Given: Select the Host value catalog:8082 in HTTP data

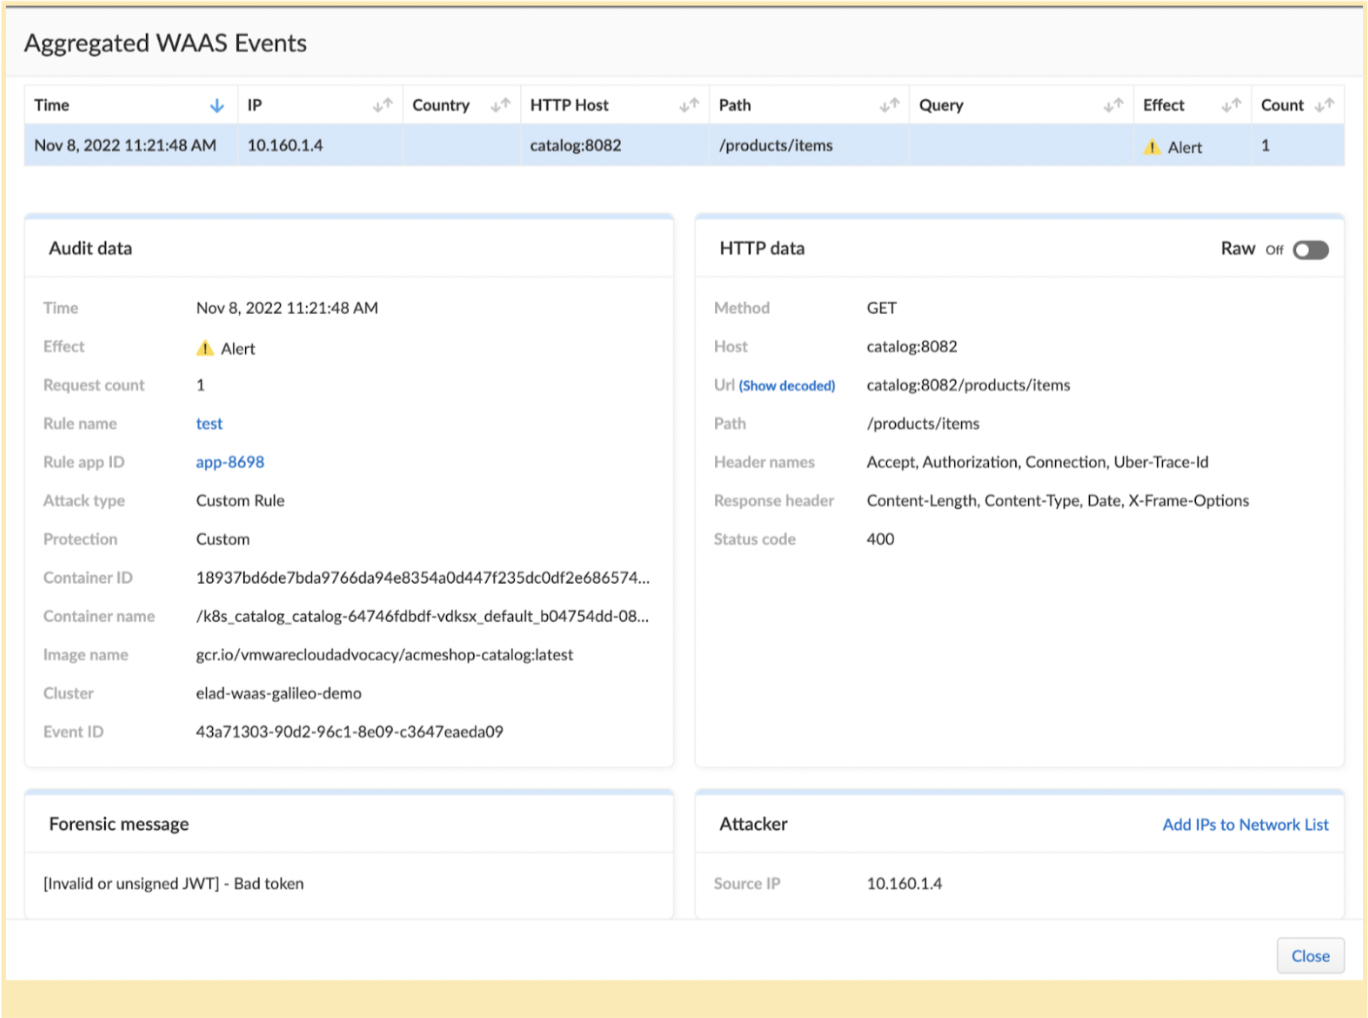Looking at the screenshot, I should 912,347.
